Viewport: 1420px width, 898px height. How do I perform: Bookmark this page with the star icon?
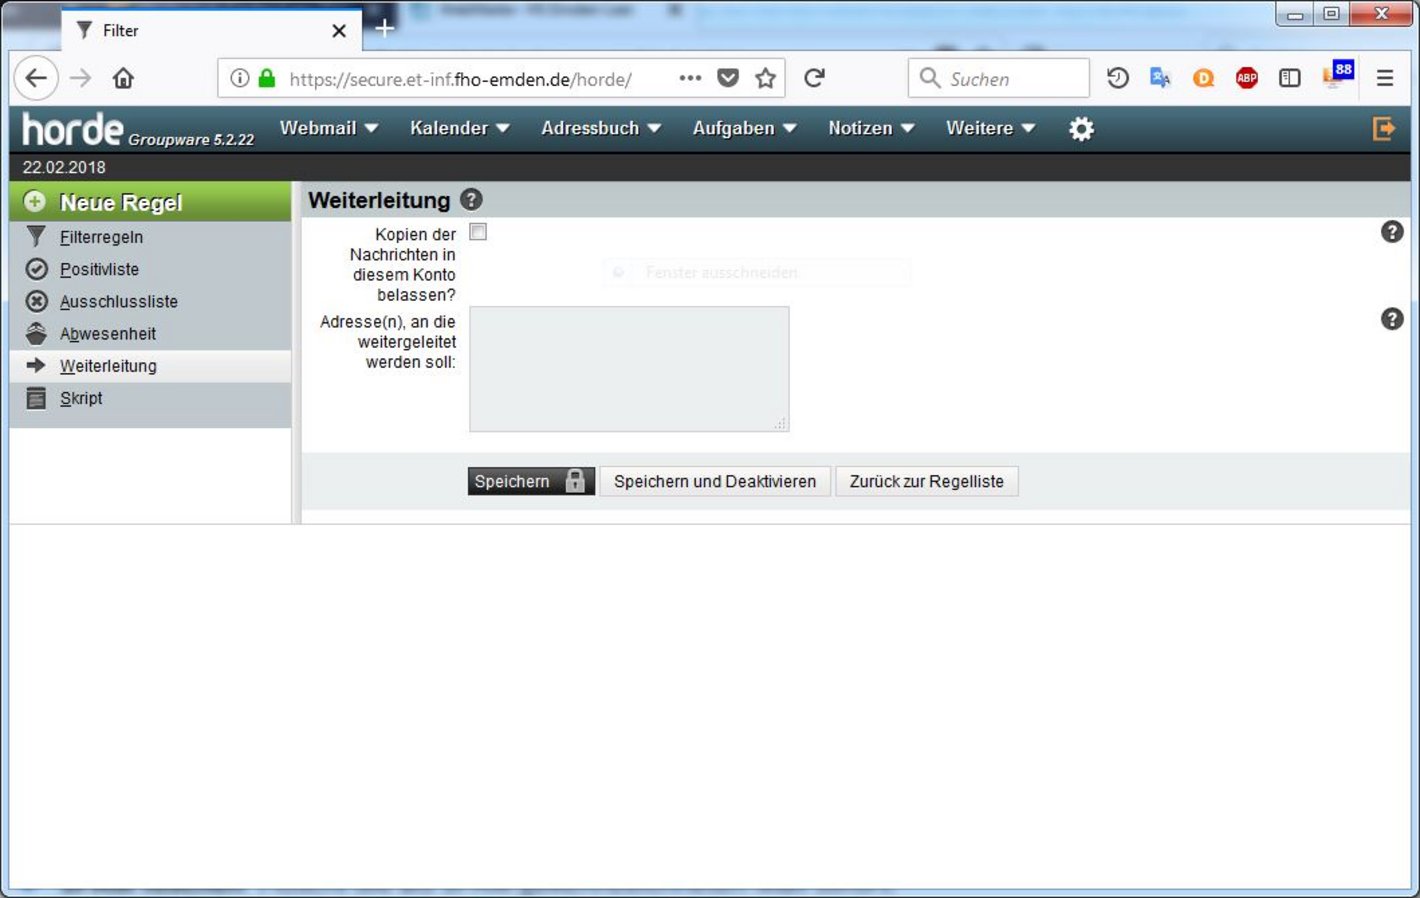(x=765, y=78)
